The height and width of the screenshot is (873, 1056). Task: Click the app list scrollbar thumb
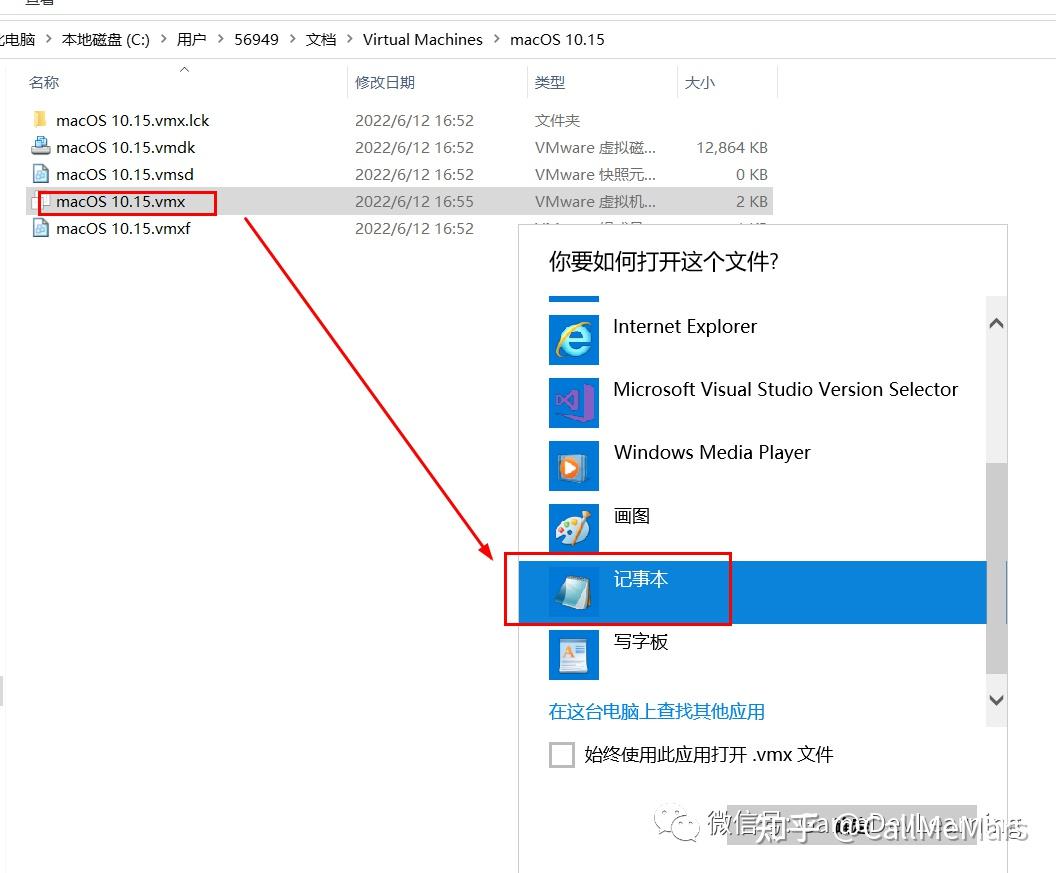click(996, 568)
